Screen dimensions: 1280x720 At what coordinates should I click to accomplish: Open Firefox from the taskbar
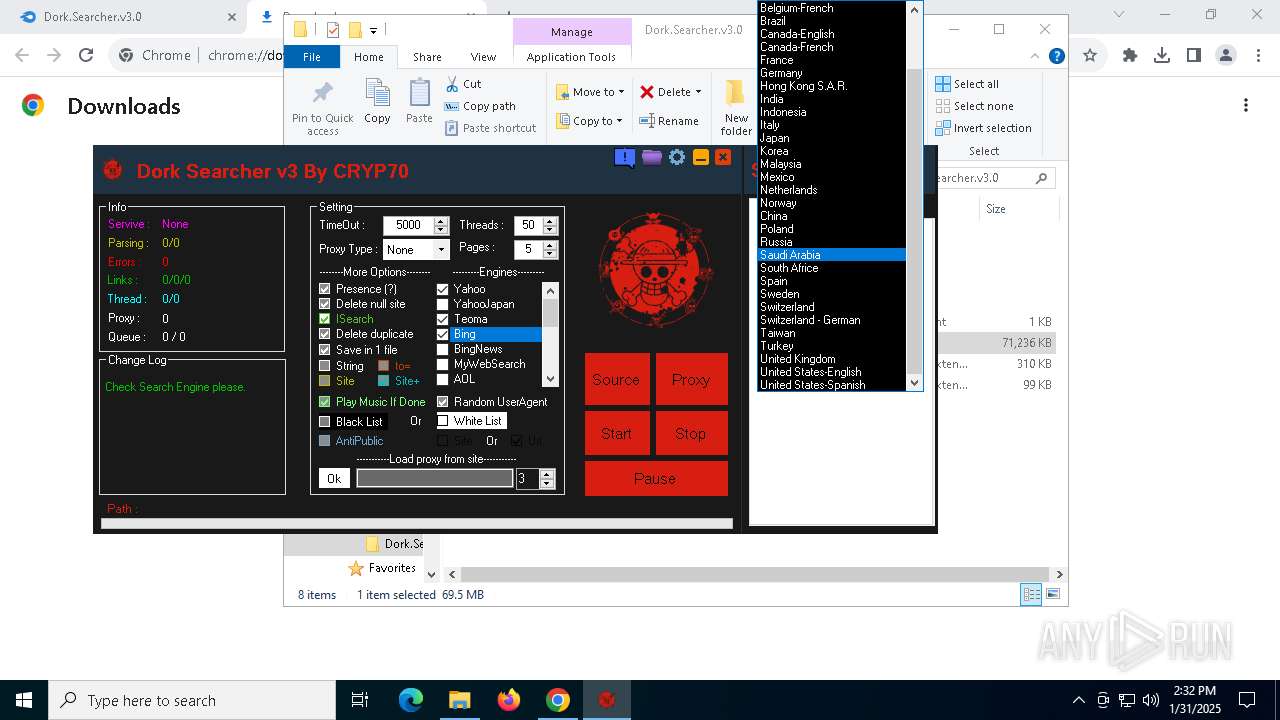tap(509, 700)
